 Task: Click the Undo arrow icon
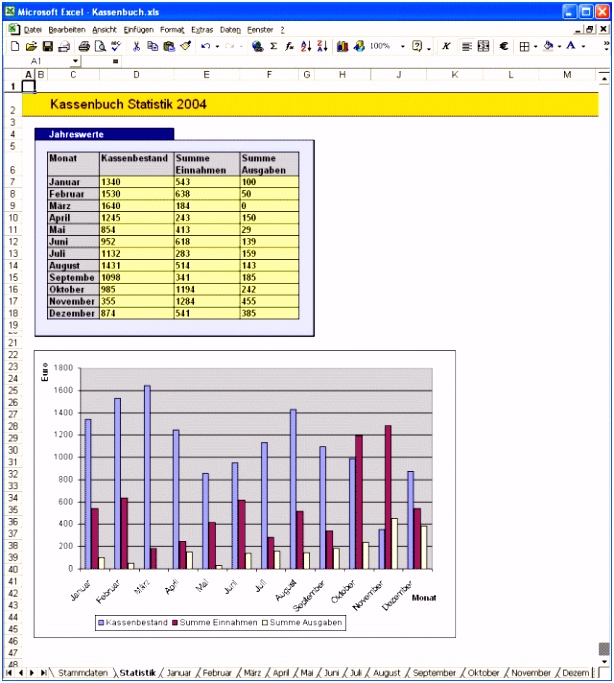(x=206, y=46)
